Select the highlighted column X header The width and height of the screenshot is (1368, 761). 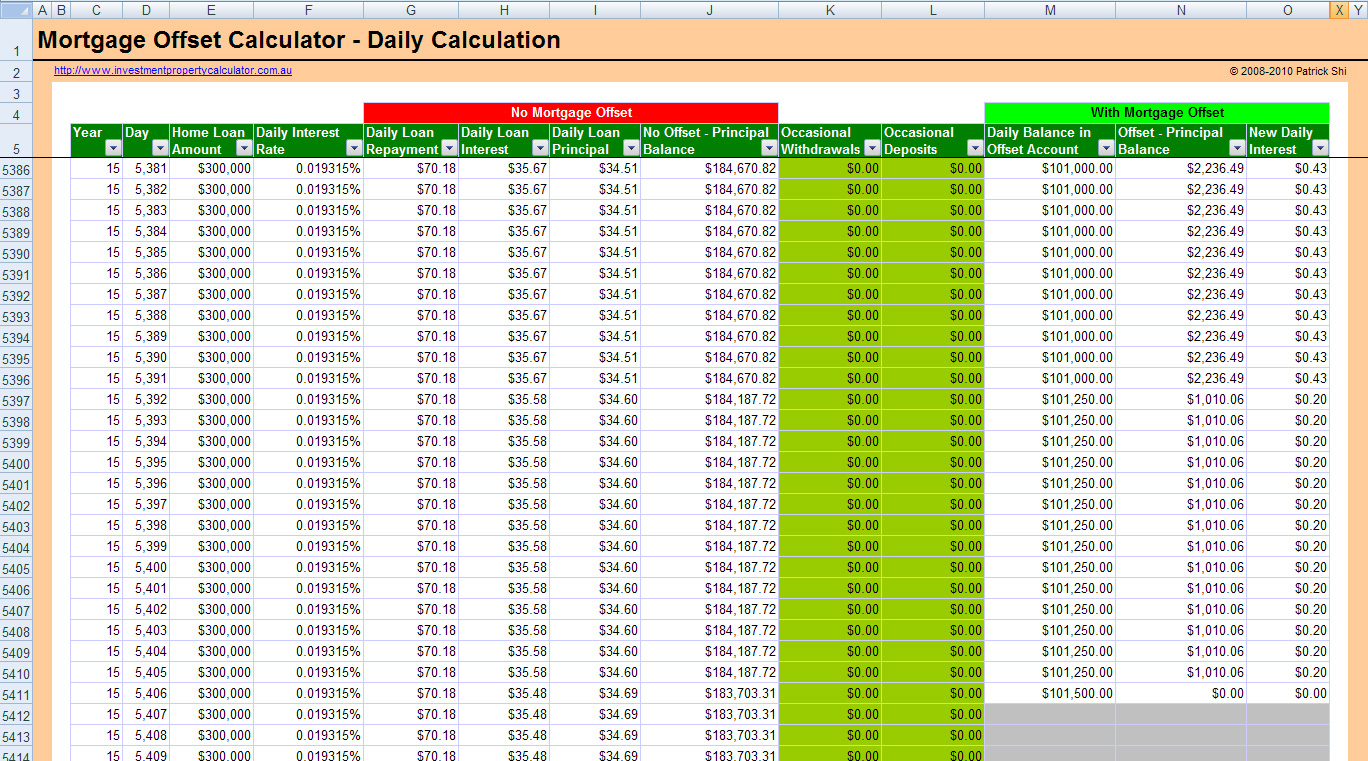pyautogui.click(x=1338, y=10)
